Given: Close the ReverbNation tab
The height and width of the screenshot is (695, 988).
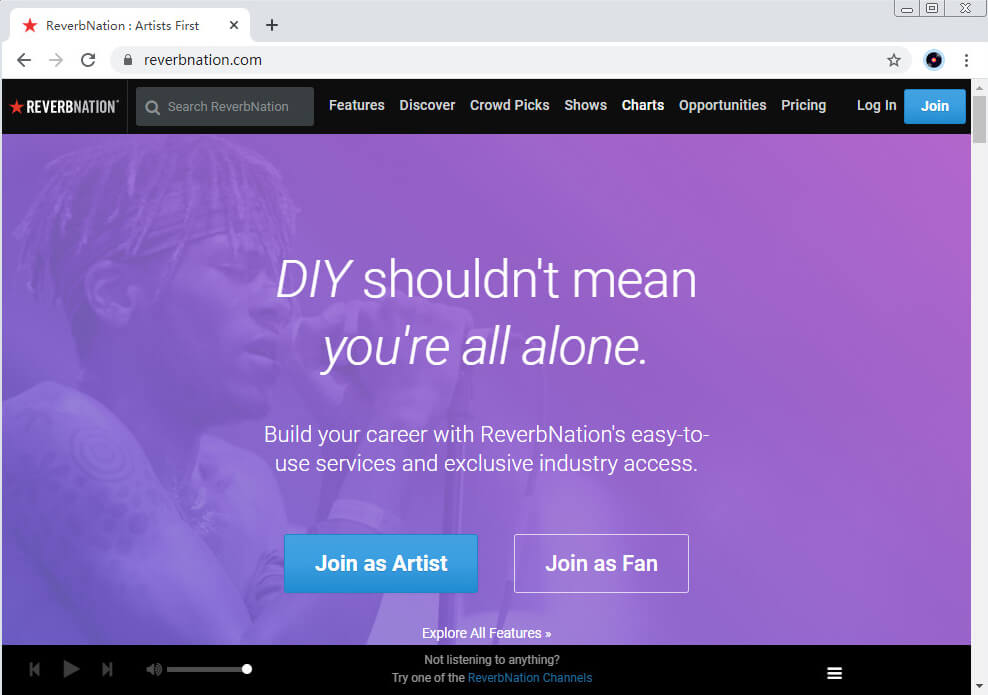Looking at the screenshot, I should tap(234, 25).
